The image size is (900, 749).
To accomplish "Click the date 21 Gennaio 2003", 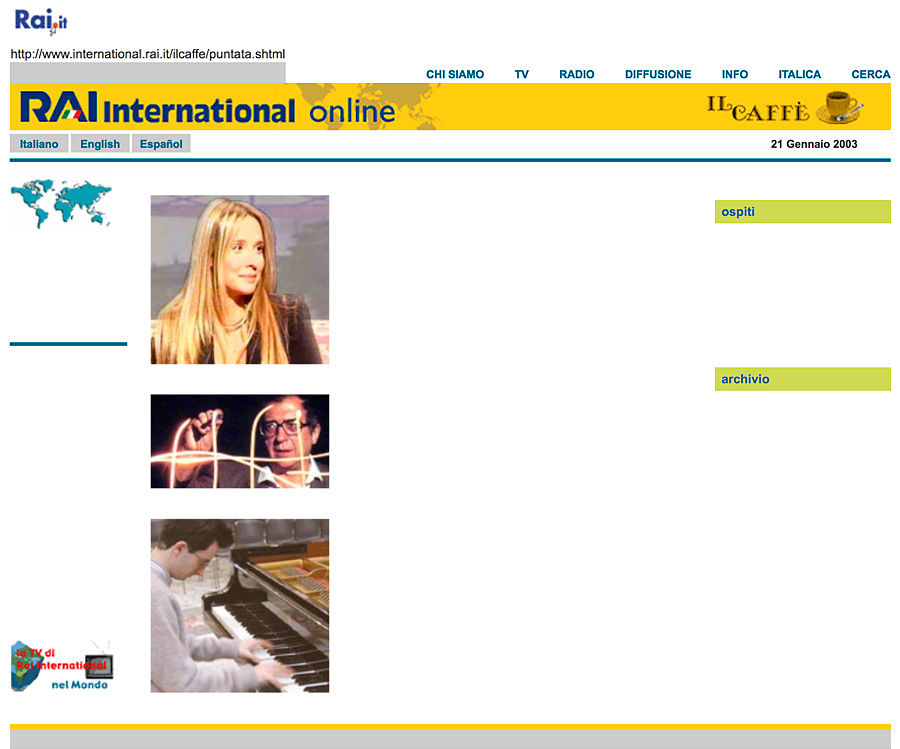I will tap(814, 144).
